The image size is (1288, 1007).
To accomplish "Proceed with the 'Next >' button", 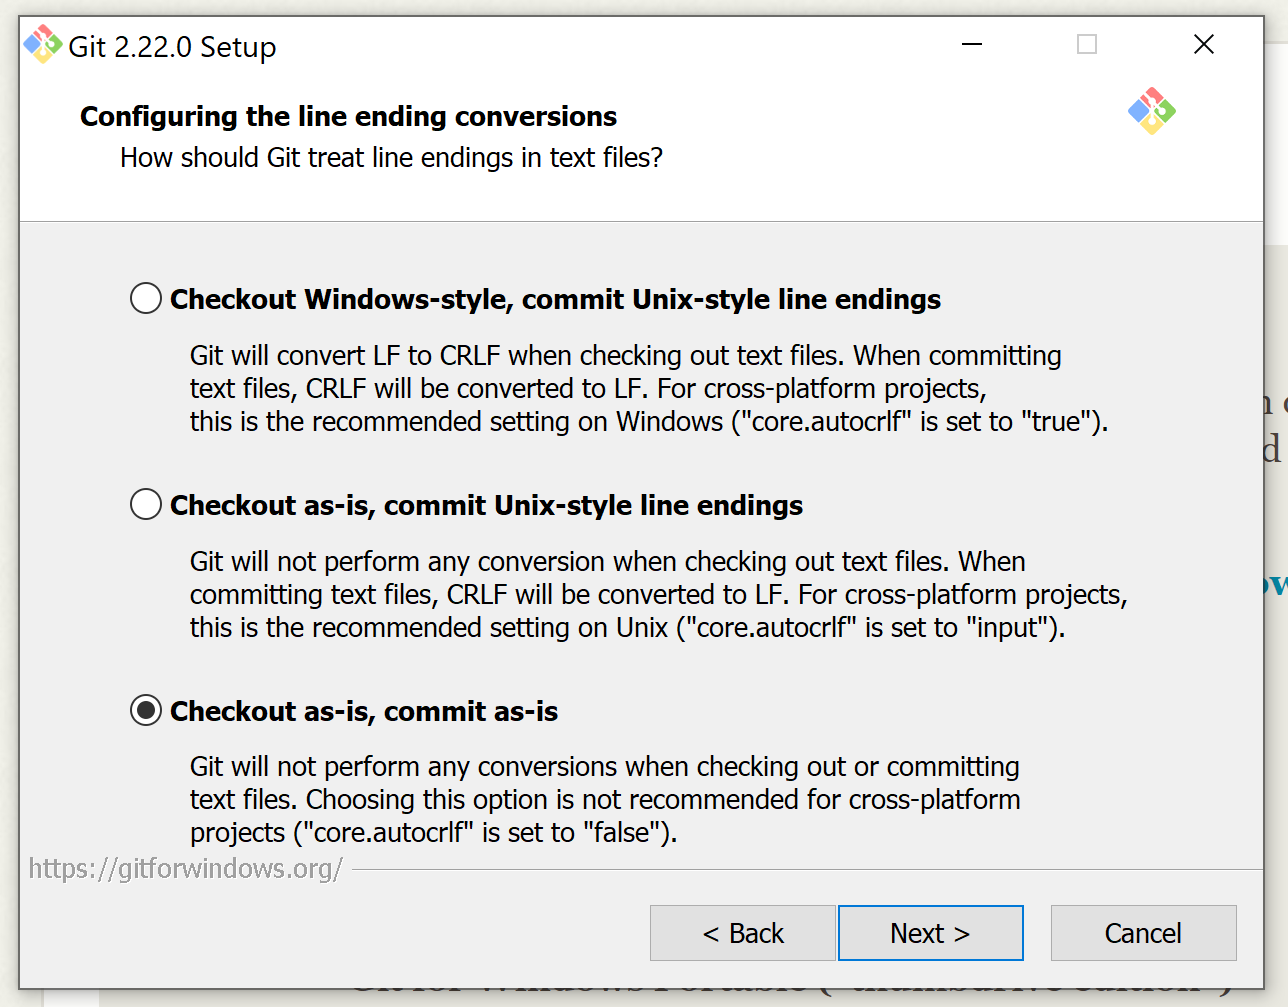I will [930, 933].
